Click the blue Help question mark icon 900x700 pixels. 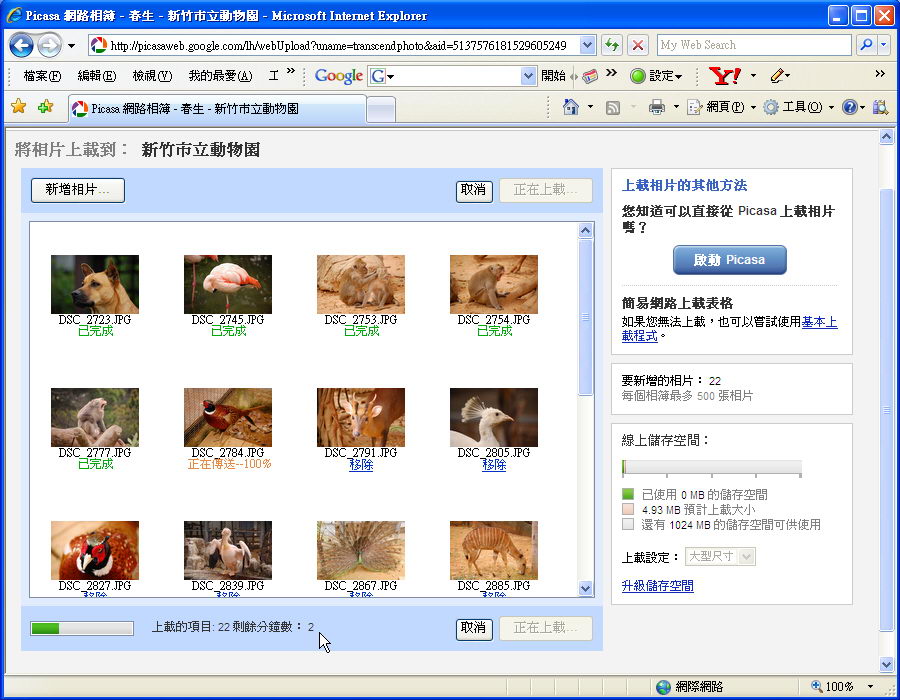(849, 107)
